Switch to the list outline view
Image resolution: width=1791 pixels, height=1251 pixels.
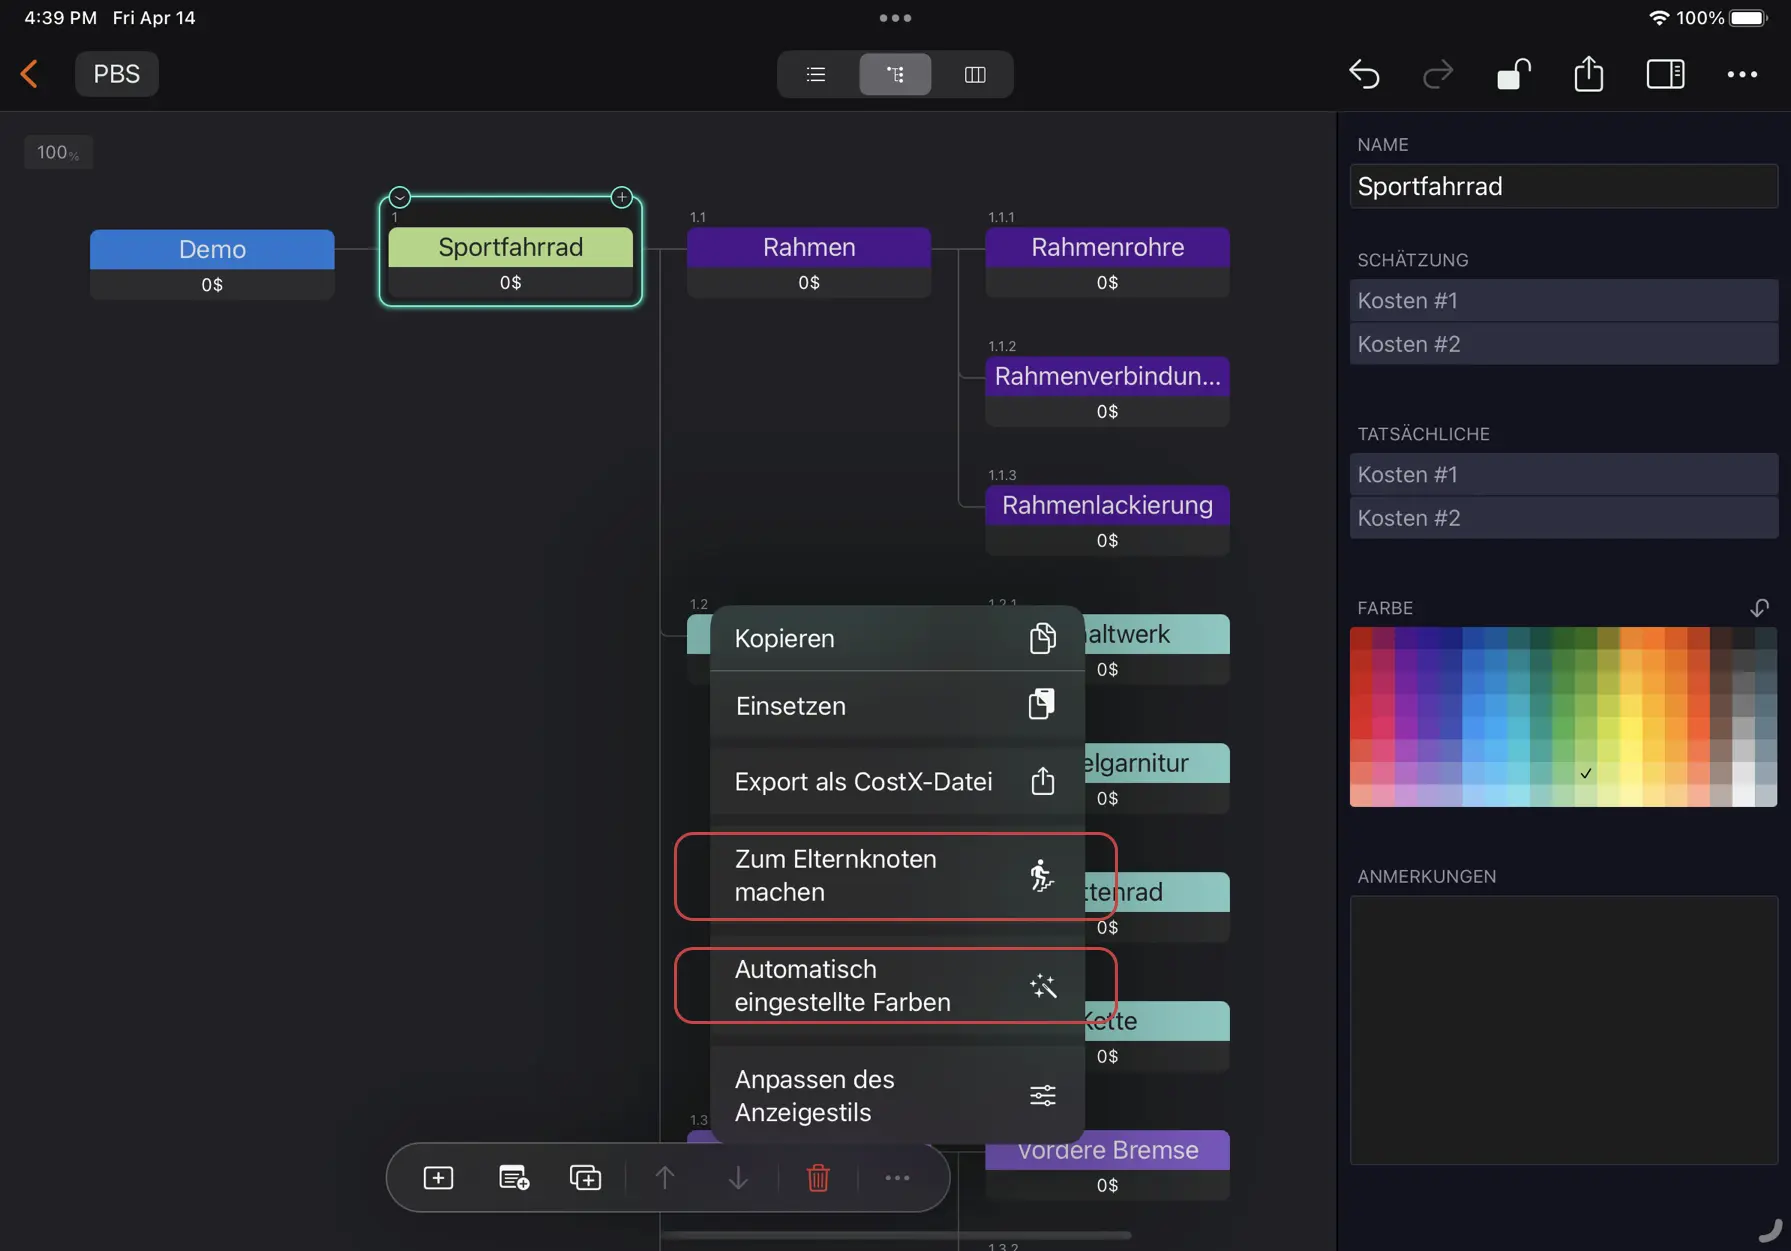[816, 74]
